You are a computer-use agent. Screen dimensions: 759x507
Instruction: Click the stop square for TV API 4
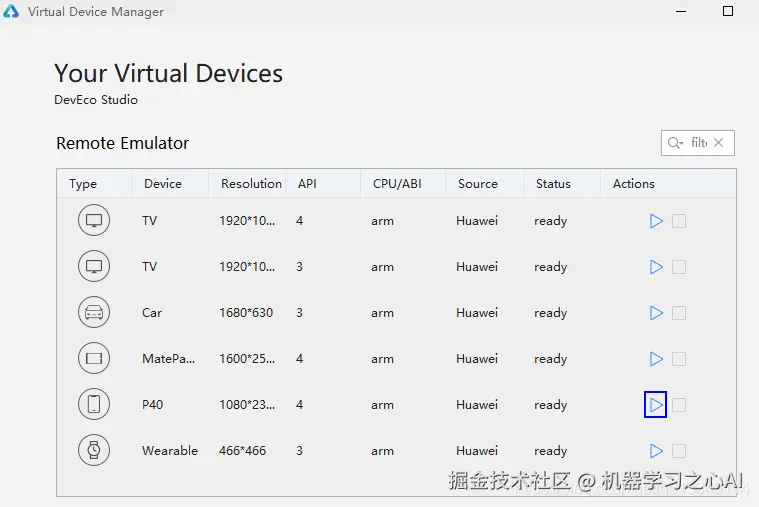point(679,221)
